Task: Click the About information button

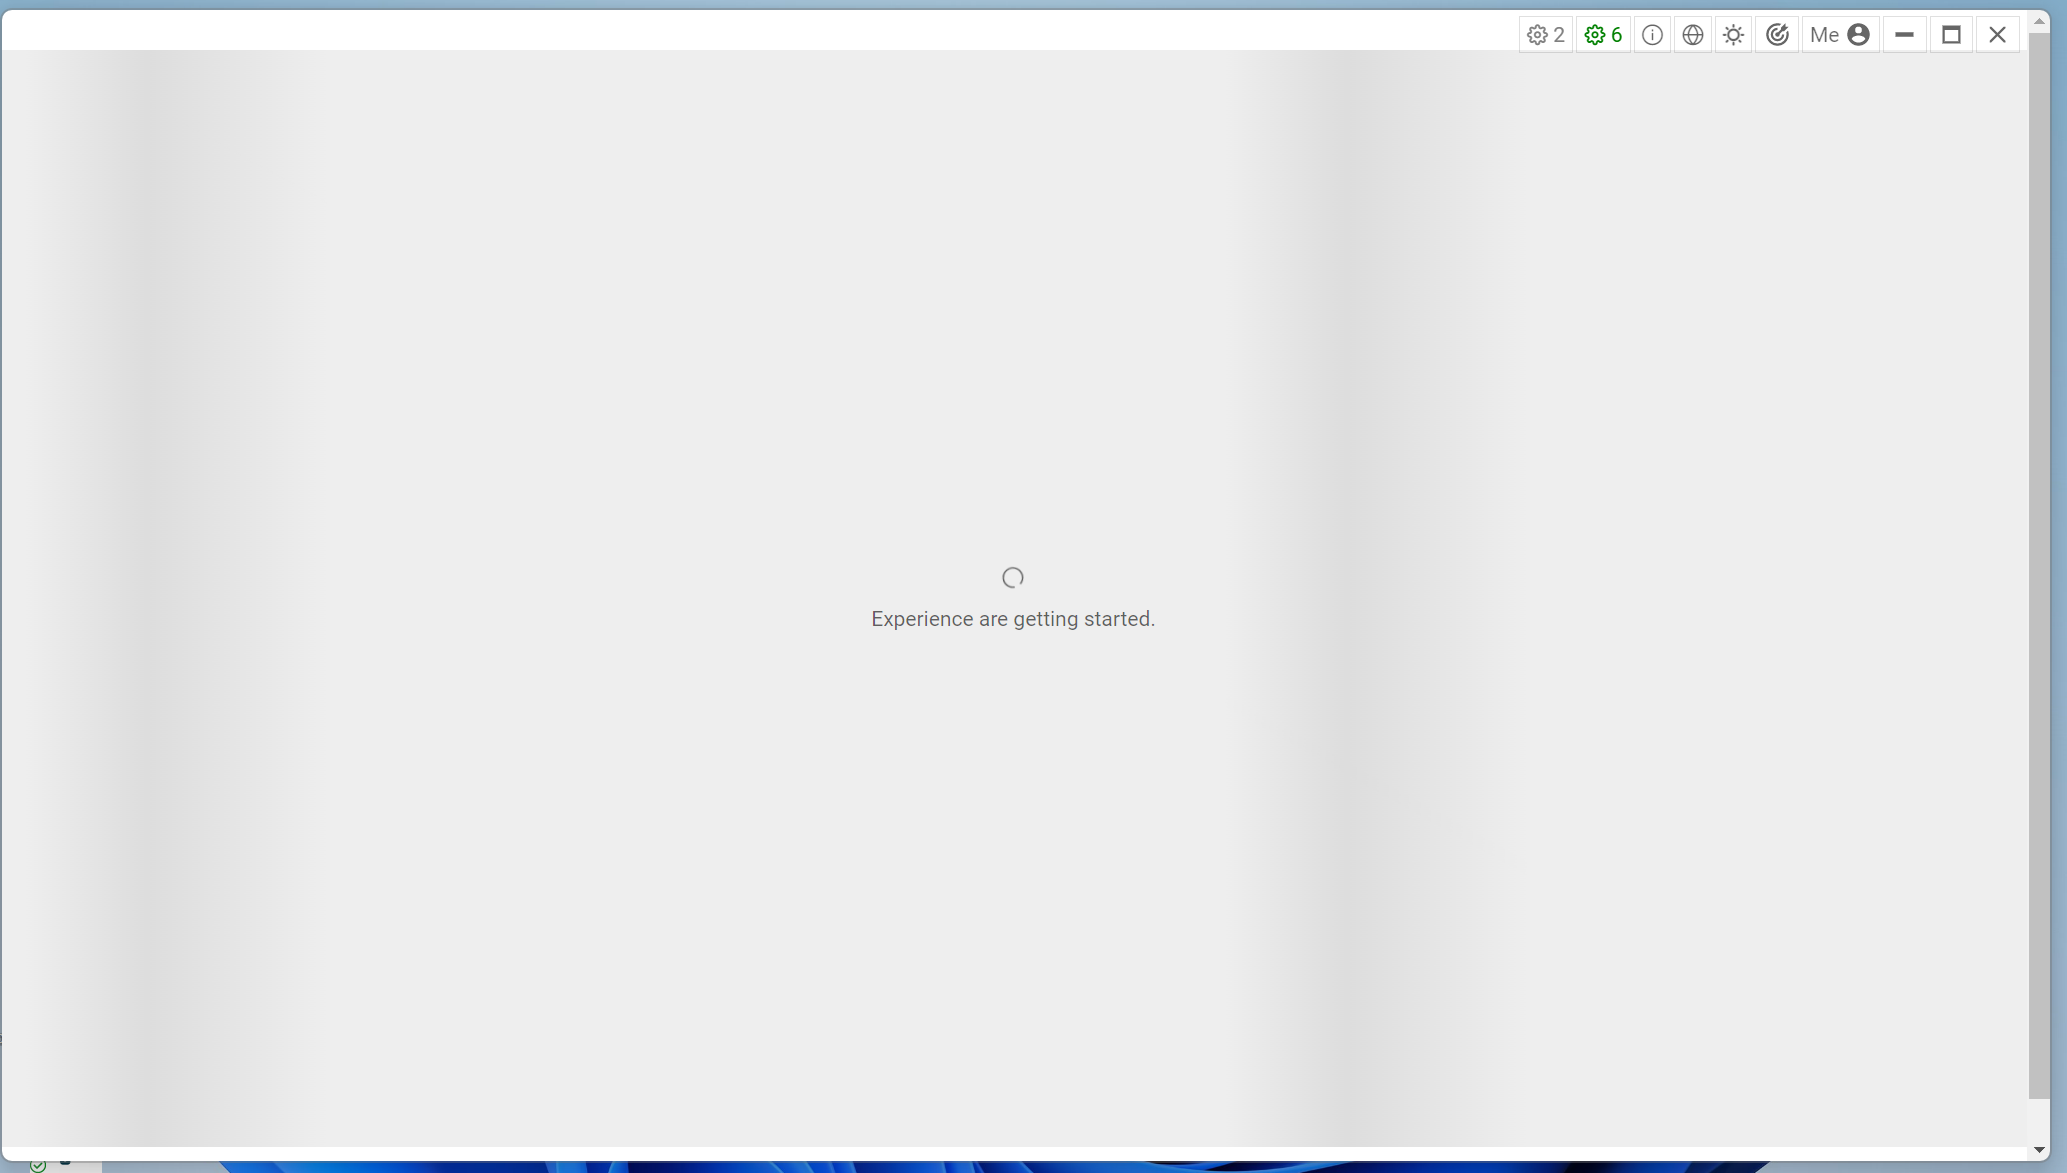Action: [1652, 34]
